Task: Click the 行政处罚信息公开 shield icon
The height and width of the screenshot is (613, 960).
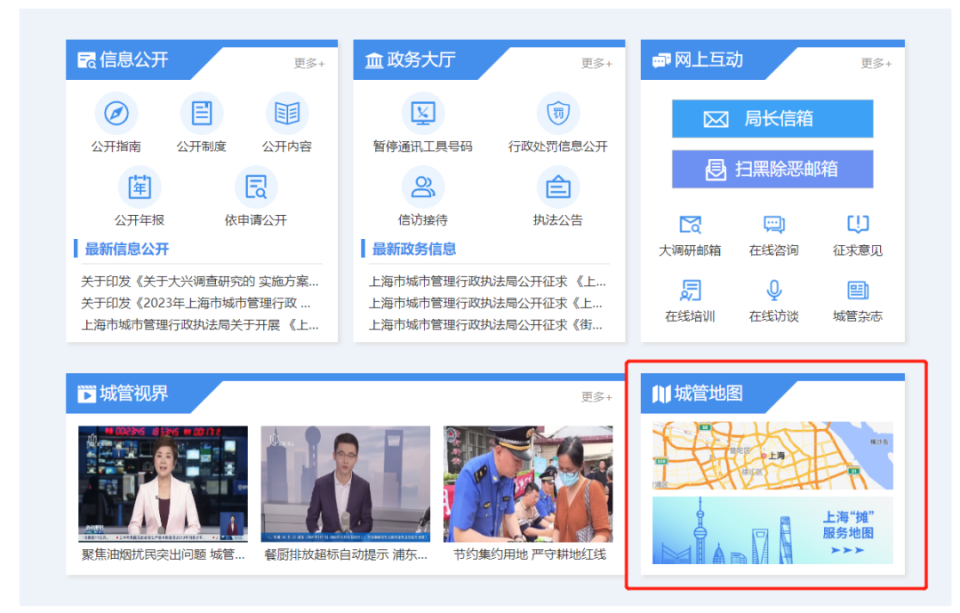Action: (557, 113)
